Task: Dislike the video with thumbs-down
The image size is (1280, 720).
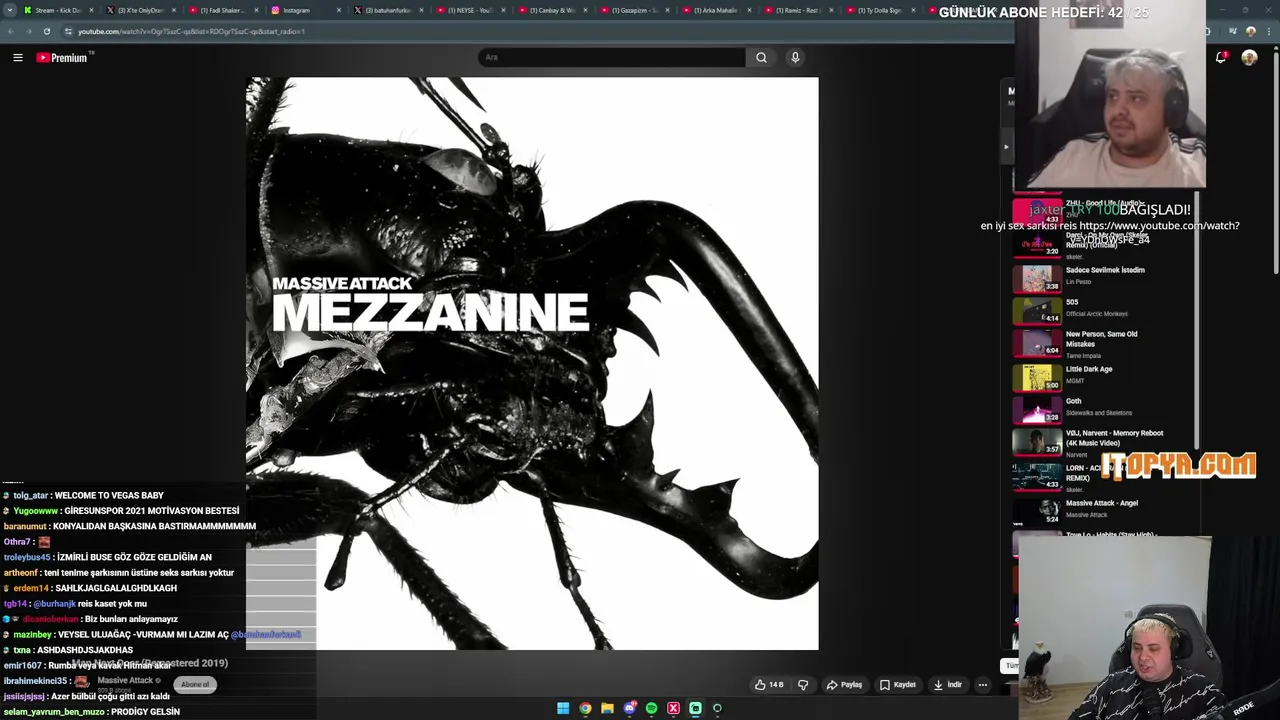Action: 802,685
